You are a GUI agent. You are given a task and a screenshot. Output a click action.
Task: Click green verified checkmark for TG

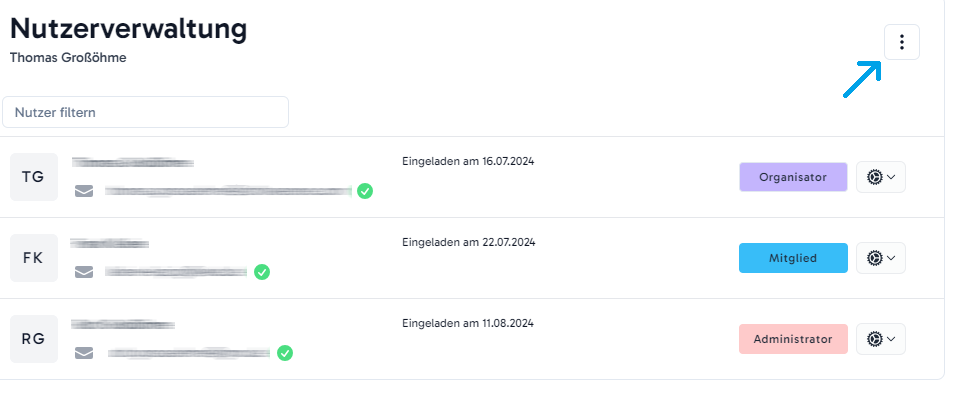[365, 191]
